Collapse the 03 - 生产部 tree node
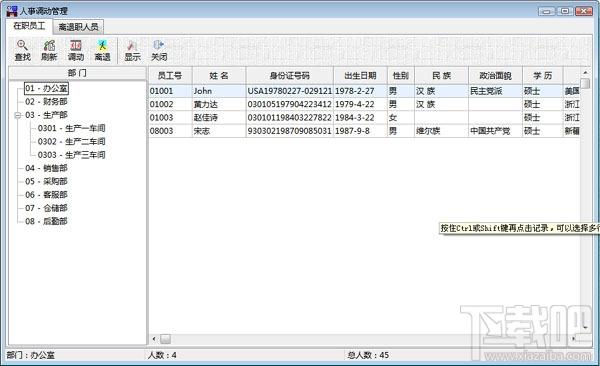The image size is (600, 366). click(x=17, y=115)
